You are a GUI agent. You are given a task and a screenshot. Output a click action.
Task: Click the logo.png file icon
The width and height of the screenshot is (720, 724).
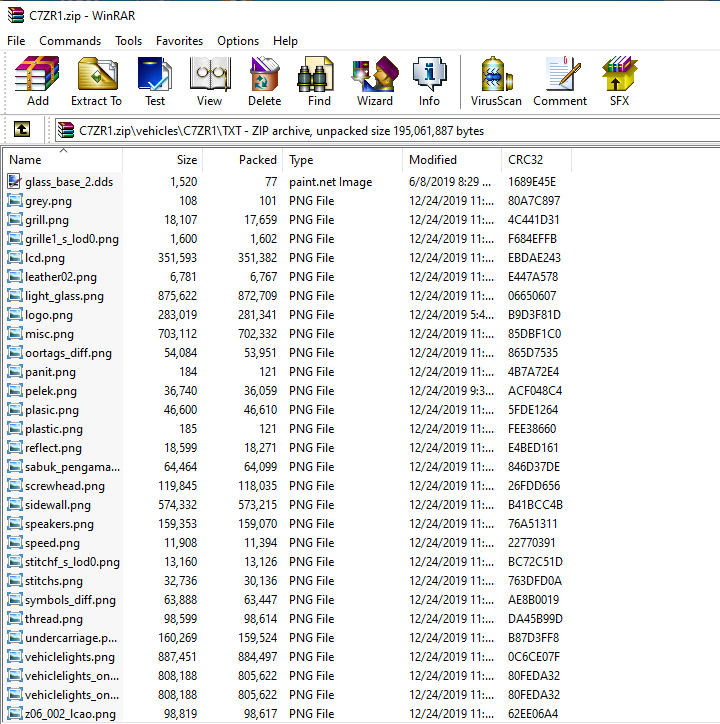[15, 314]
